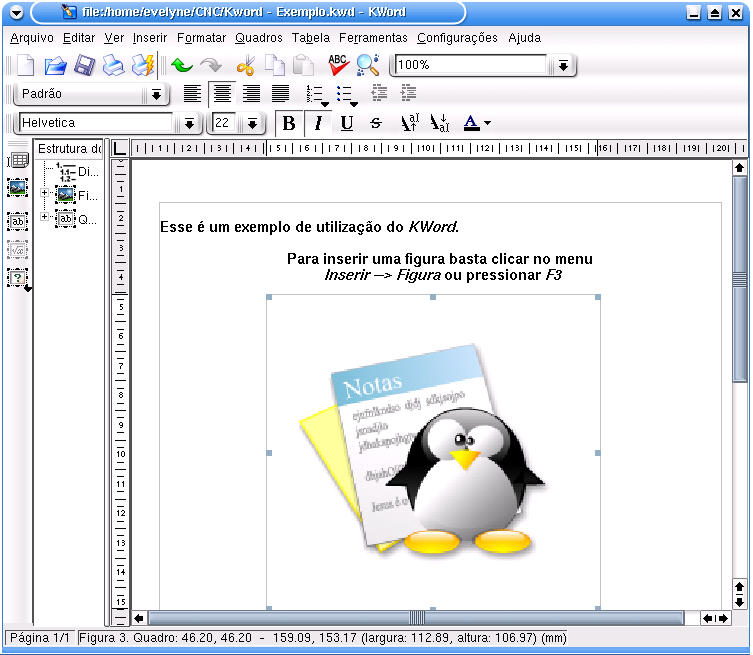Open the Inserir menu
The height and width of the screenshot is (655, 753).
coord(150,38)
